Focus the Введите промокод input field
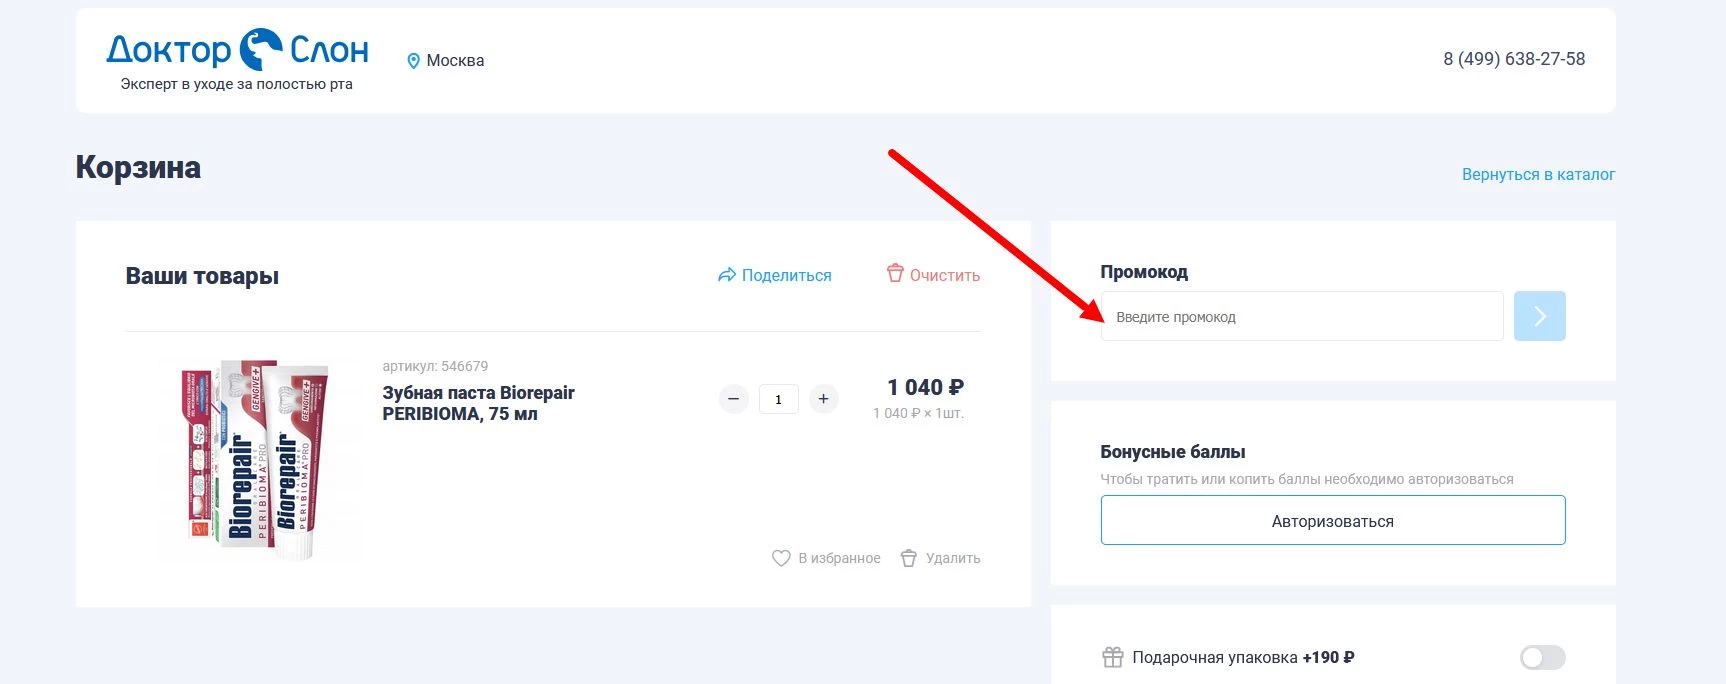The width and height of the screenshot is (1726, 684). coord(1301,316)
